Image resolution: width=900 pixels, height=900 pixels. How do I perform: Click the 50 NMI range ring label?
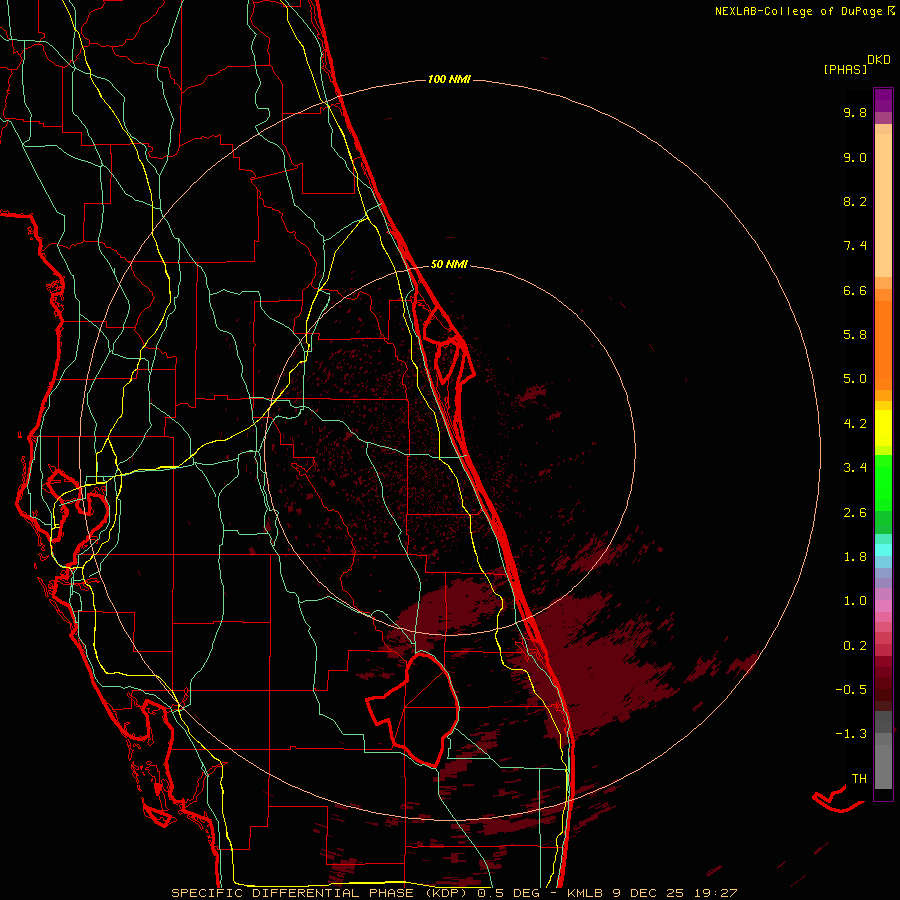coord(449,264)
